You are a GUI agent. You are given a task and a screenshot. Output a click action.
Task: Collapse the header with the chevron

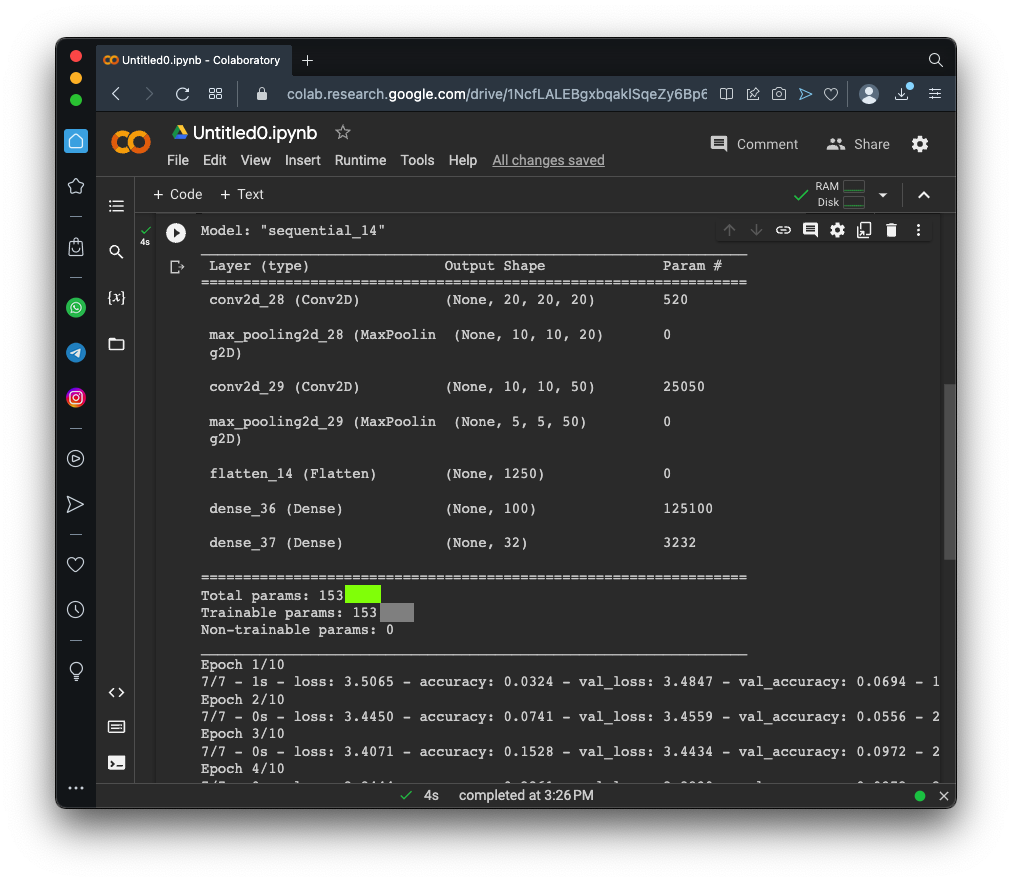924,195
